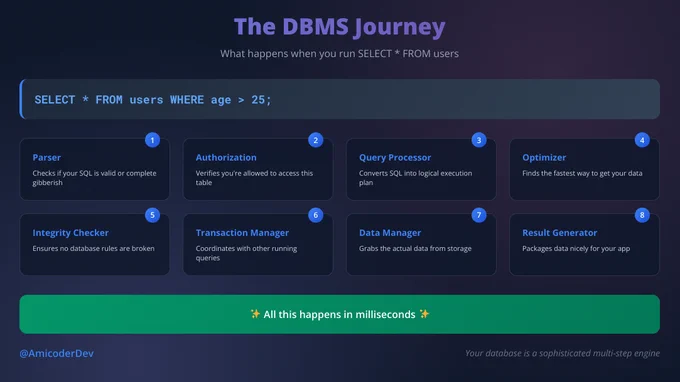
Task: Click 'All this happens in milliseconds' banner
Action: 340,314
